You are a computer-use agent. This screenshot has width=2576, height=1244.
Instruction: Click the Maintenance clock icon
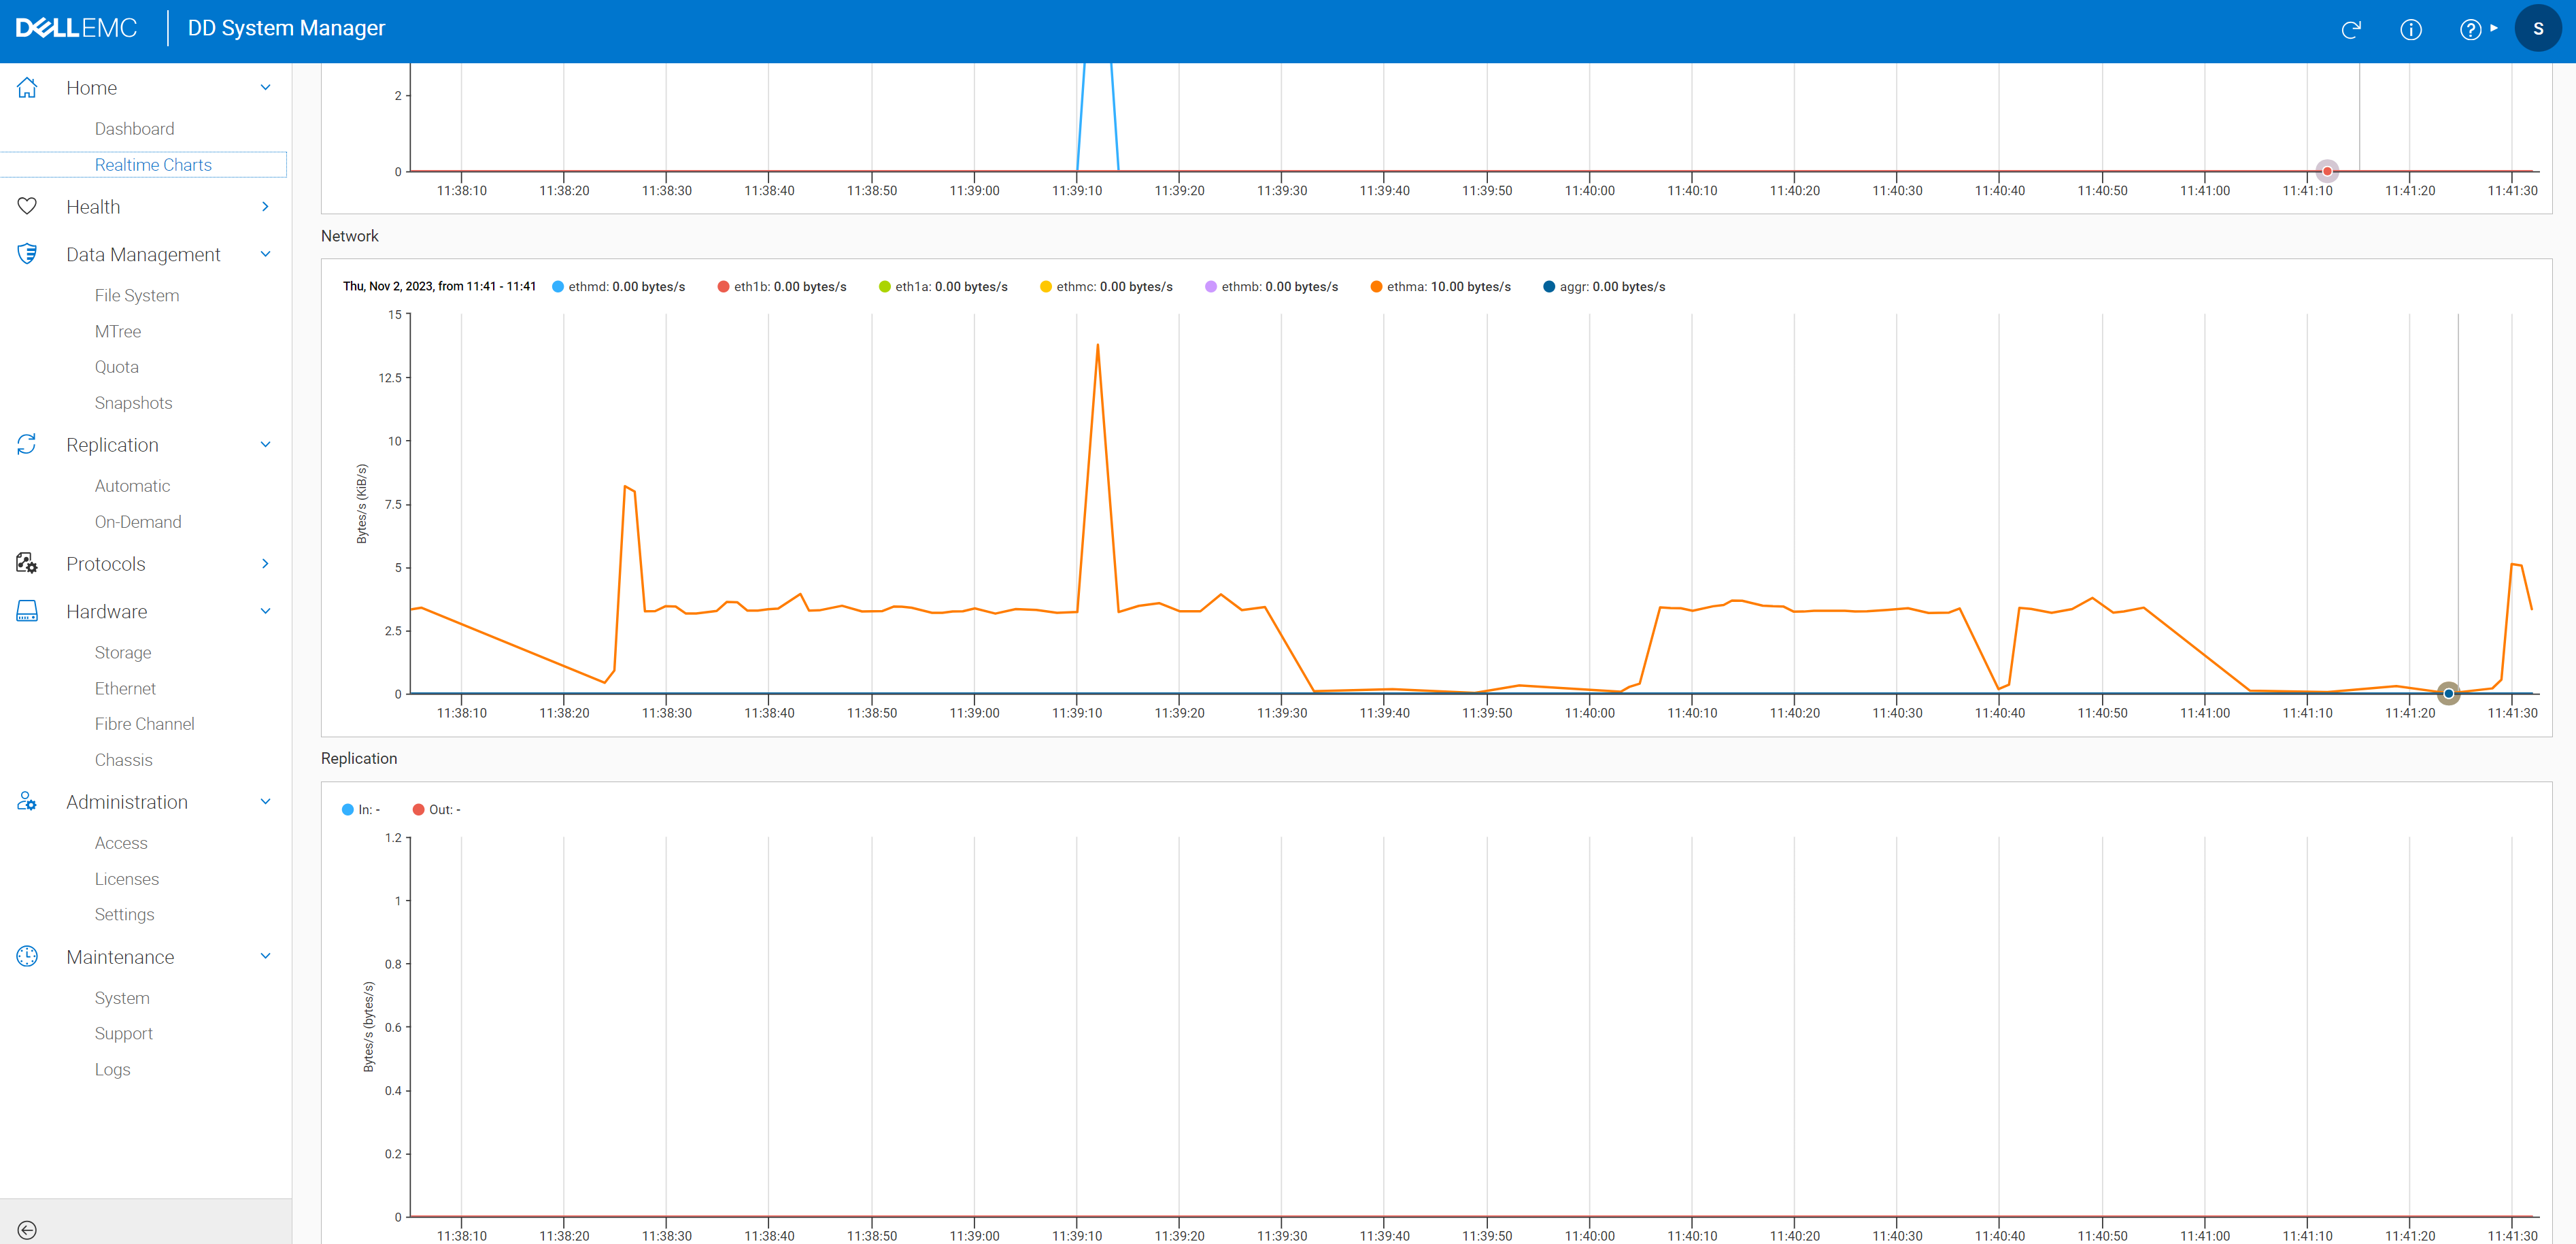click(27, 956)
